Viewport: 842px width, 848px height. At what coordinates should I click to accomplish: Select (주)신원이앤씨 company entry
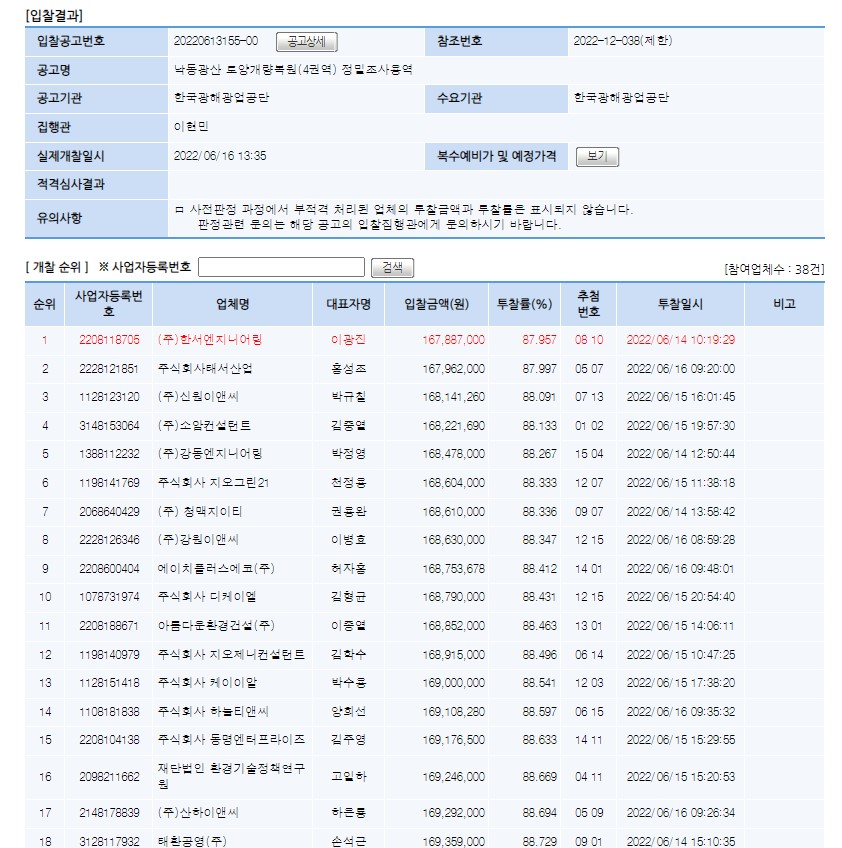[x=198, y=397]
